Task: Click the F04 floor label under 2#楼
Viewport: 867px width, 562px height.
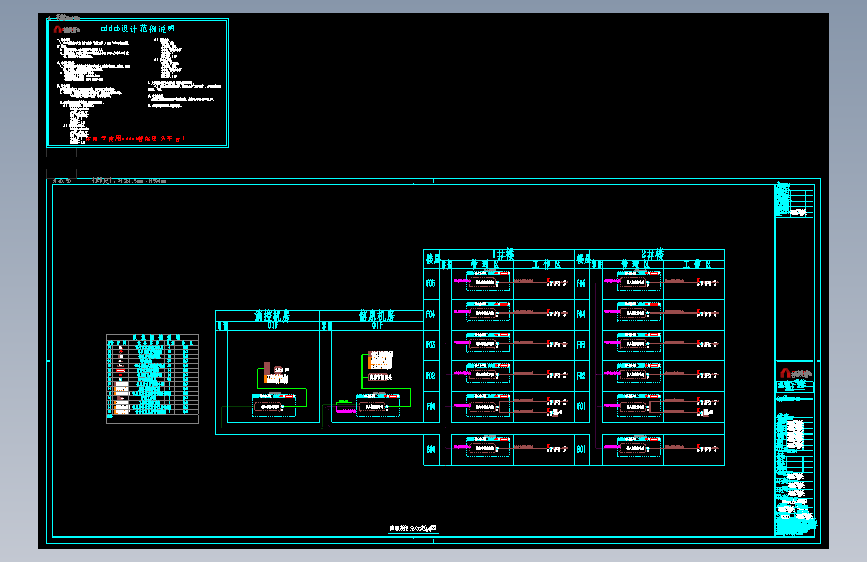Action: click(581, 314)
